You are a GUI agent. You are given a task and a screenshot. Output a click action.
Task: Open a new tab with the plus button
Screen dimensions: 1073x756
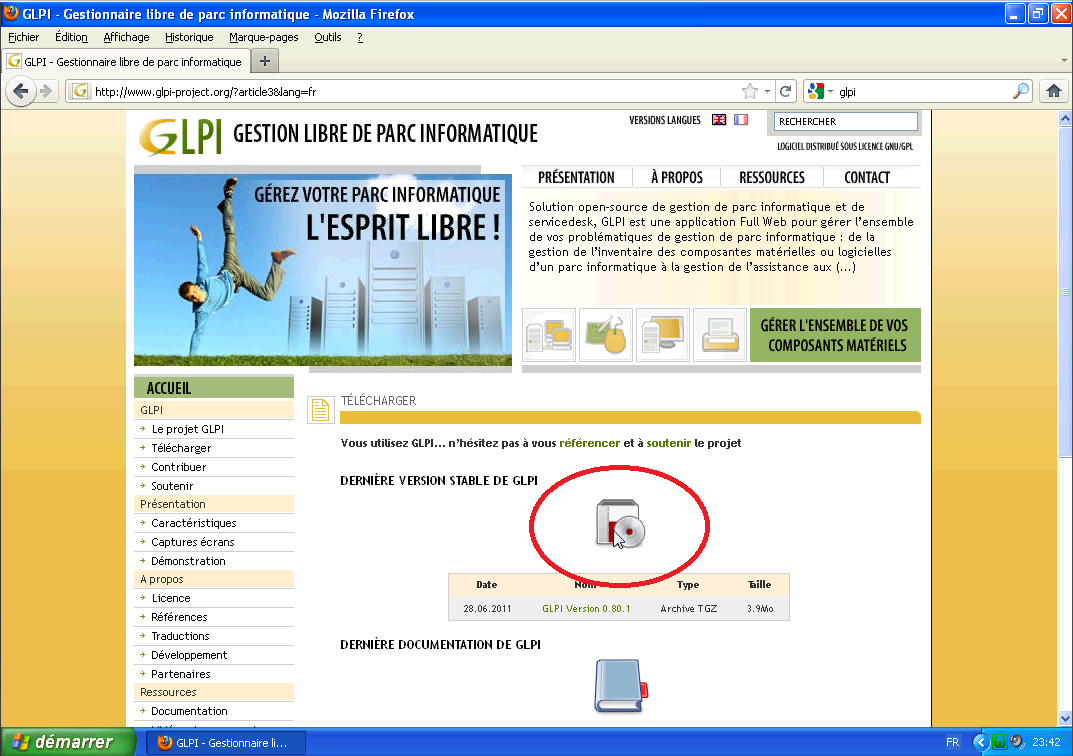point(265,62)
